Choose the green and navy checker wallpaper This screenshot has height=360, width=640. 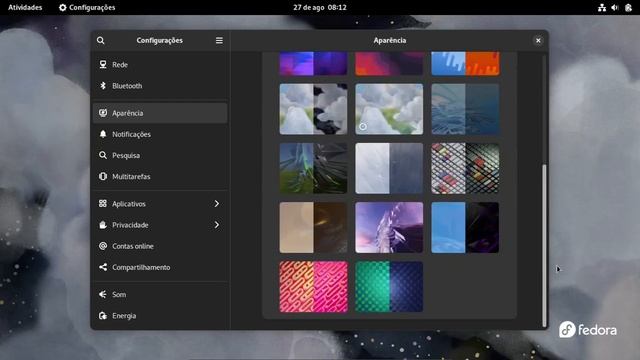389,287
